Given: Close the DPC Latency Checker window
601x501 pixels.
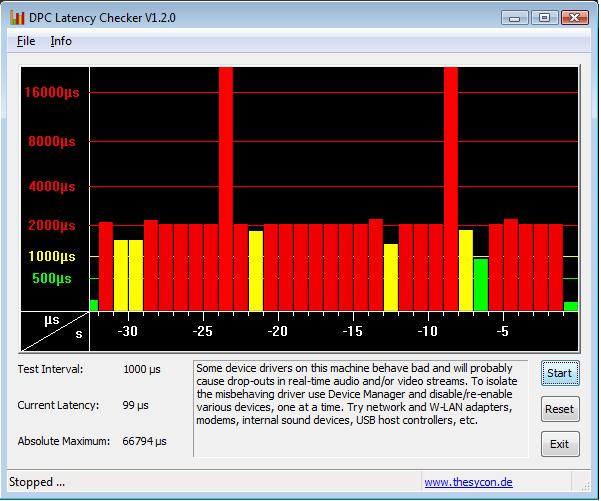Looking at the screenshot, I should [575, 18].
